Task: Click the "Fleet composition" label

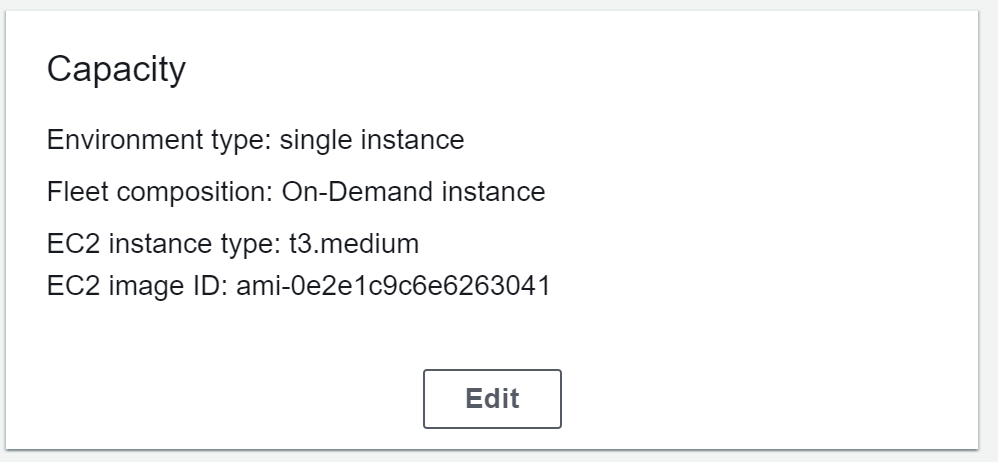Action: 160,192
